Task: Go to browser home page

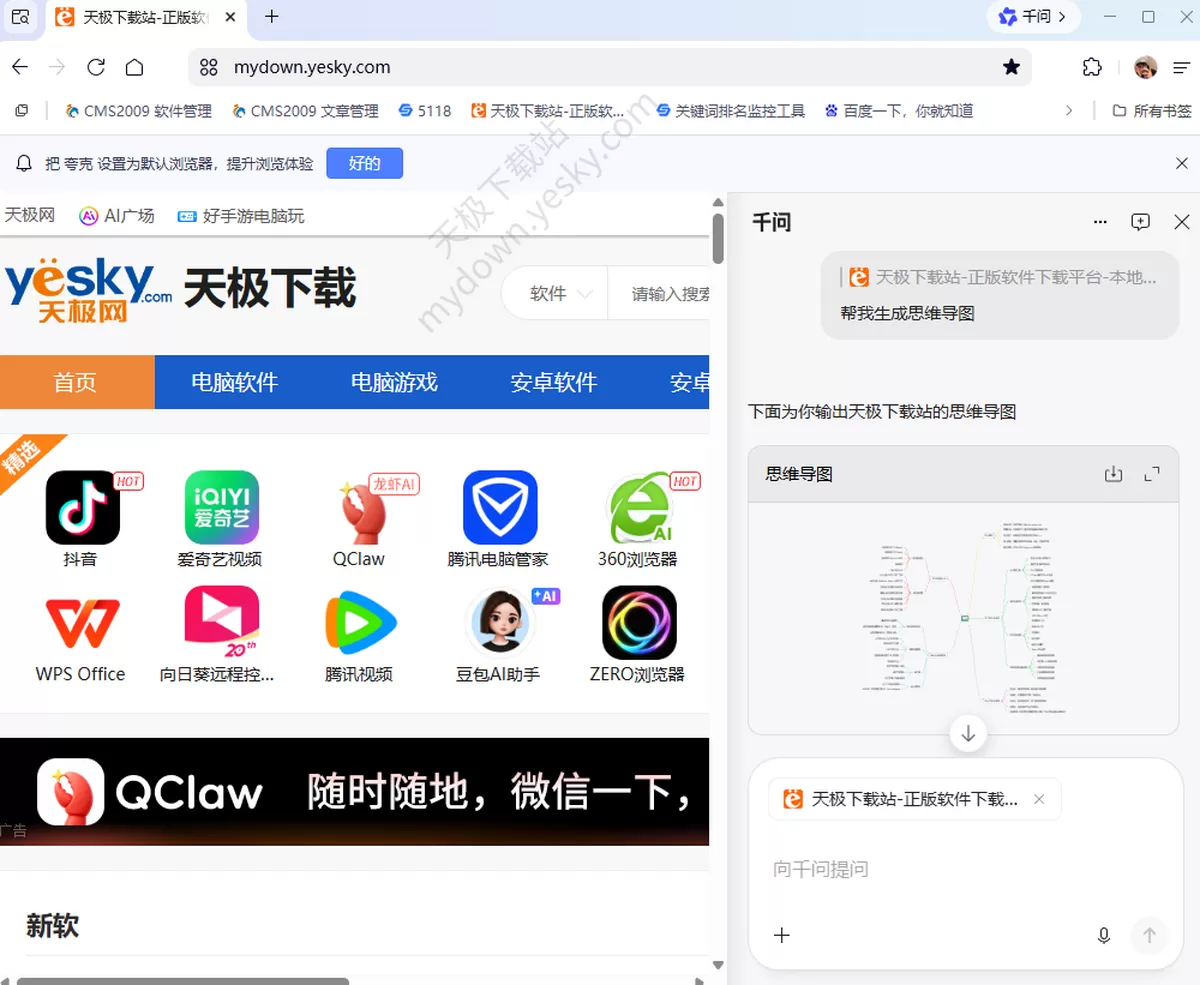Action: coord(134,67)
